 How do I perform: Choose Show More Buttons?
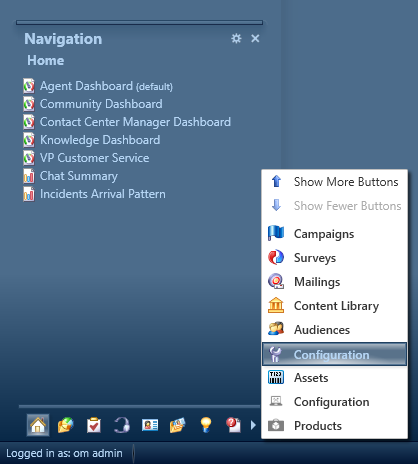pyautogui.click(x=334, y=182)
